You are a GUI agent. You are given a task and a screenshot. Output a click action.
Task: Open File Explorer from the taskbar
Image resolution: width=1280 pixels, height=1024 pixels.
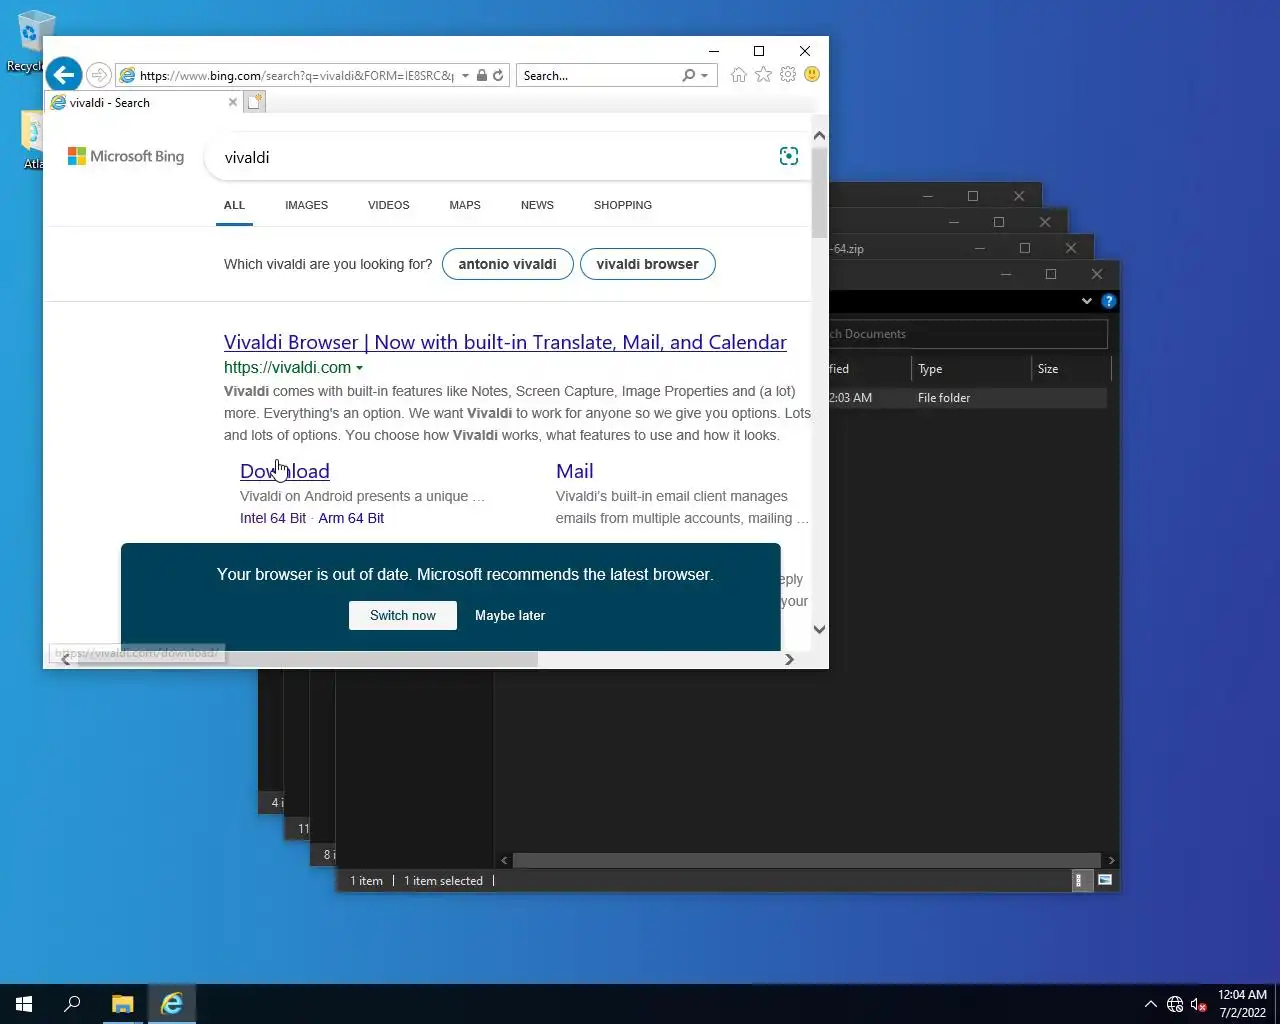(x=122, y=1004)
